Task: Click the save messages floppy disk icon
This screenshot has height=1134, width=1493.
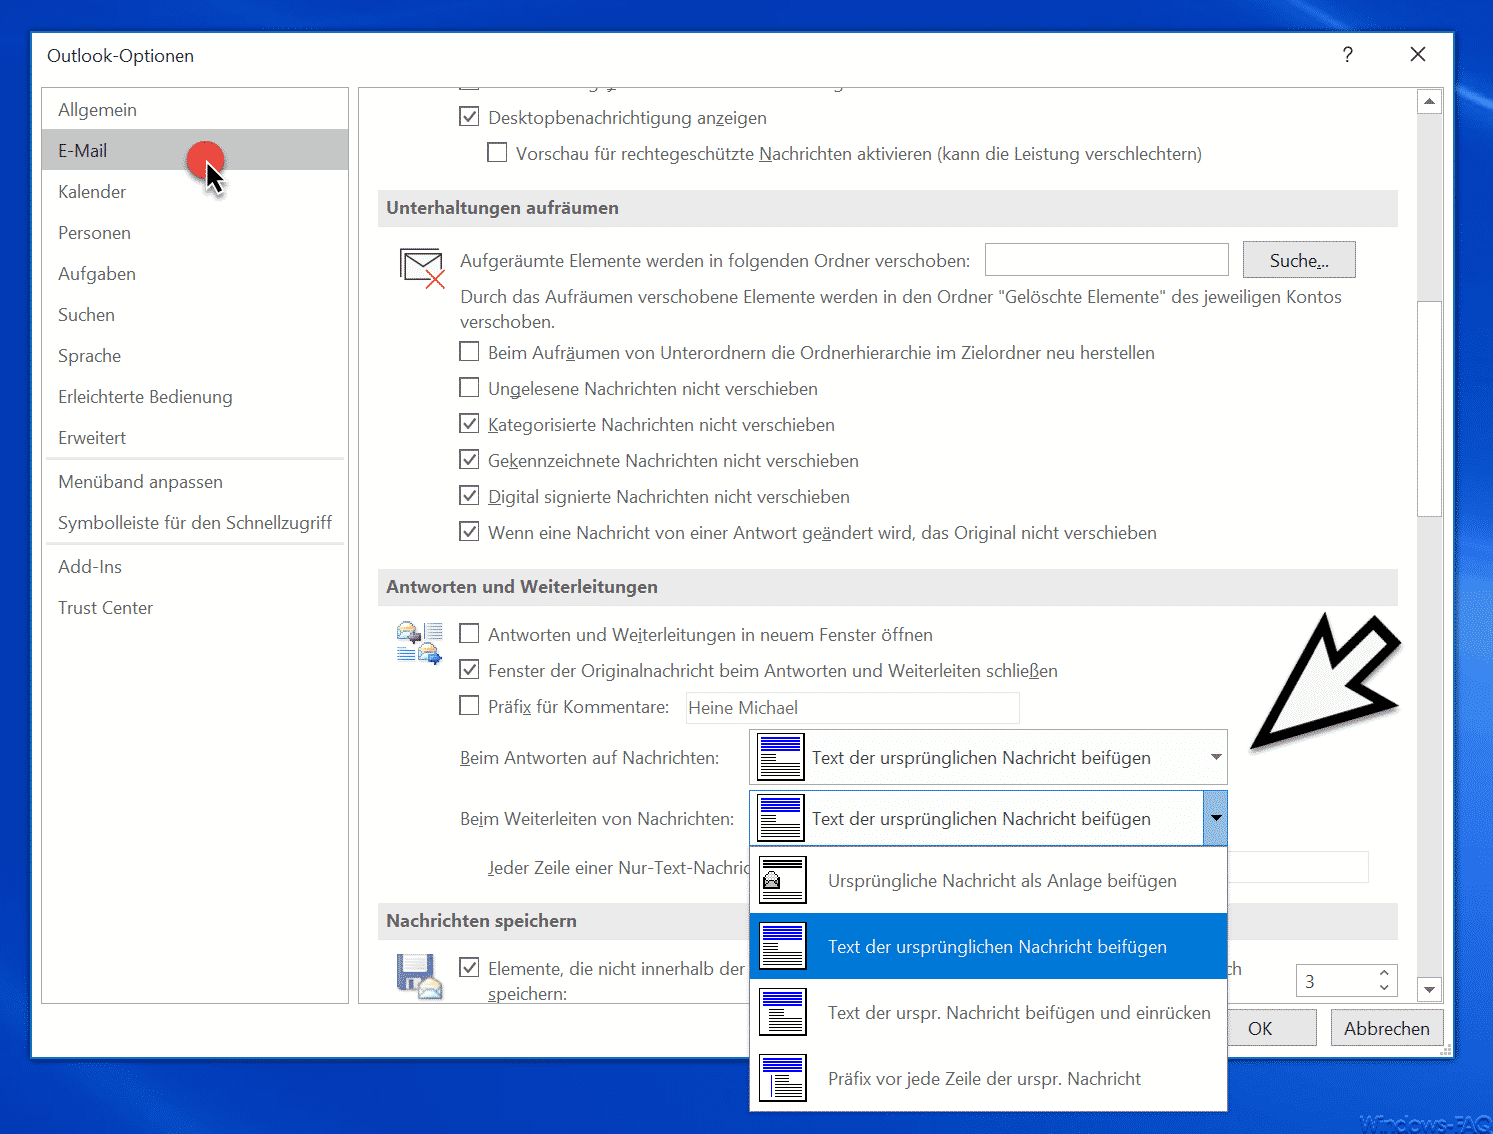Action: [419, 977]
